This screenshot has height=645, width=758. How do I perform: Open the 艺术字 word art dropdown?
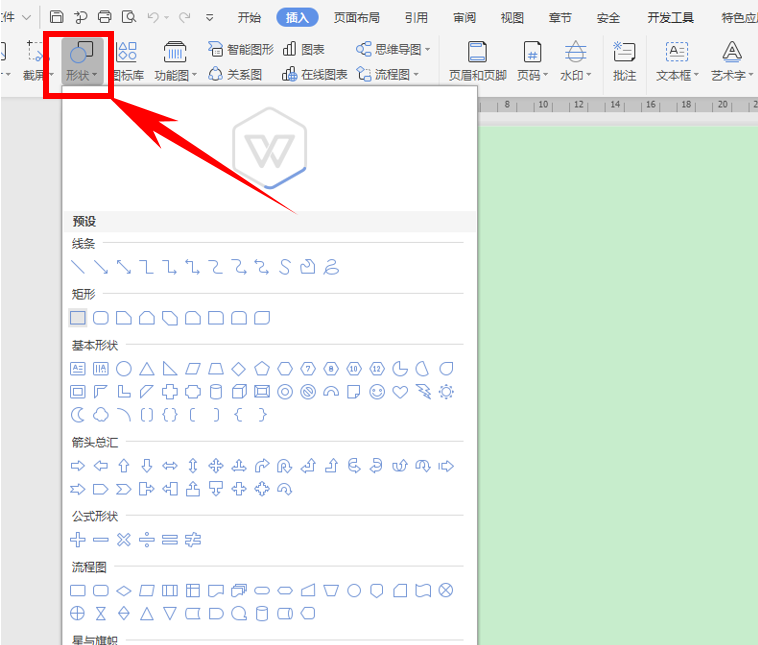pyautogui.click(x=732, y=62)
